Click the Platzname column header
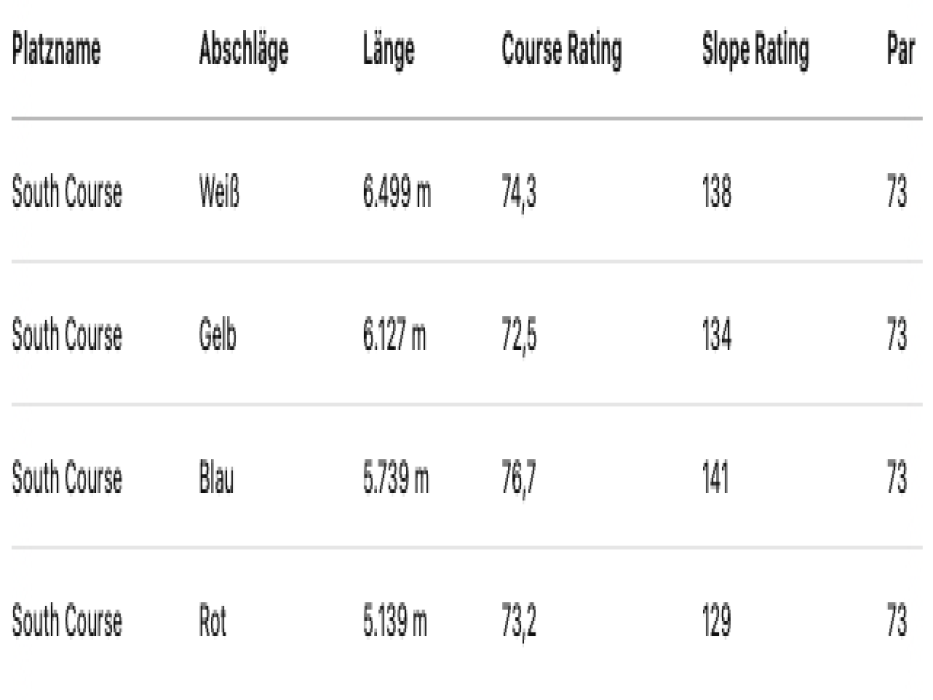Image resolution: width=933 pixels, height=700 pixels. (57, 49)
